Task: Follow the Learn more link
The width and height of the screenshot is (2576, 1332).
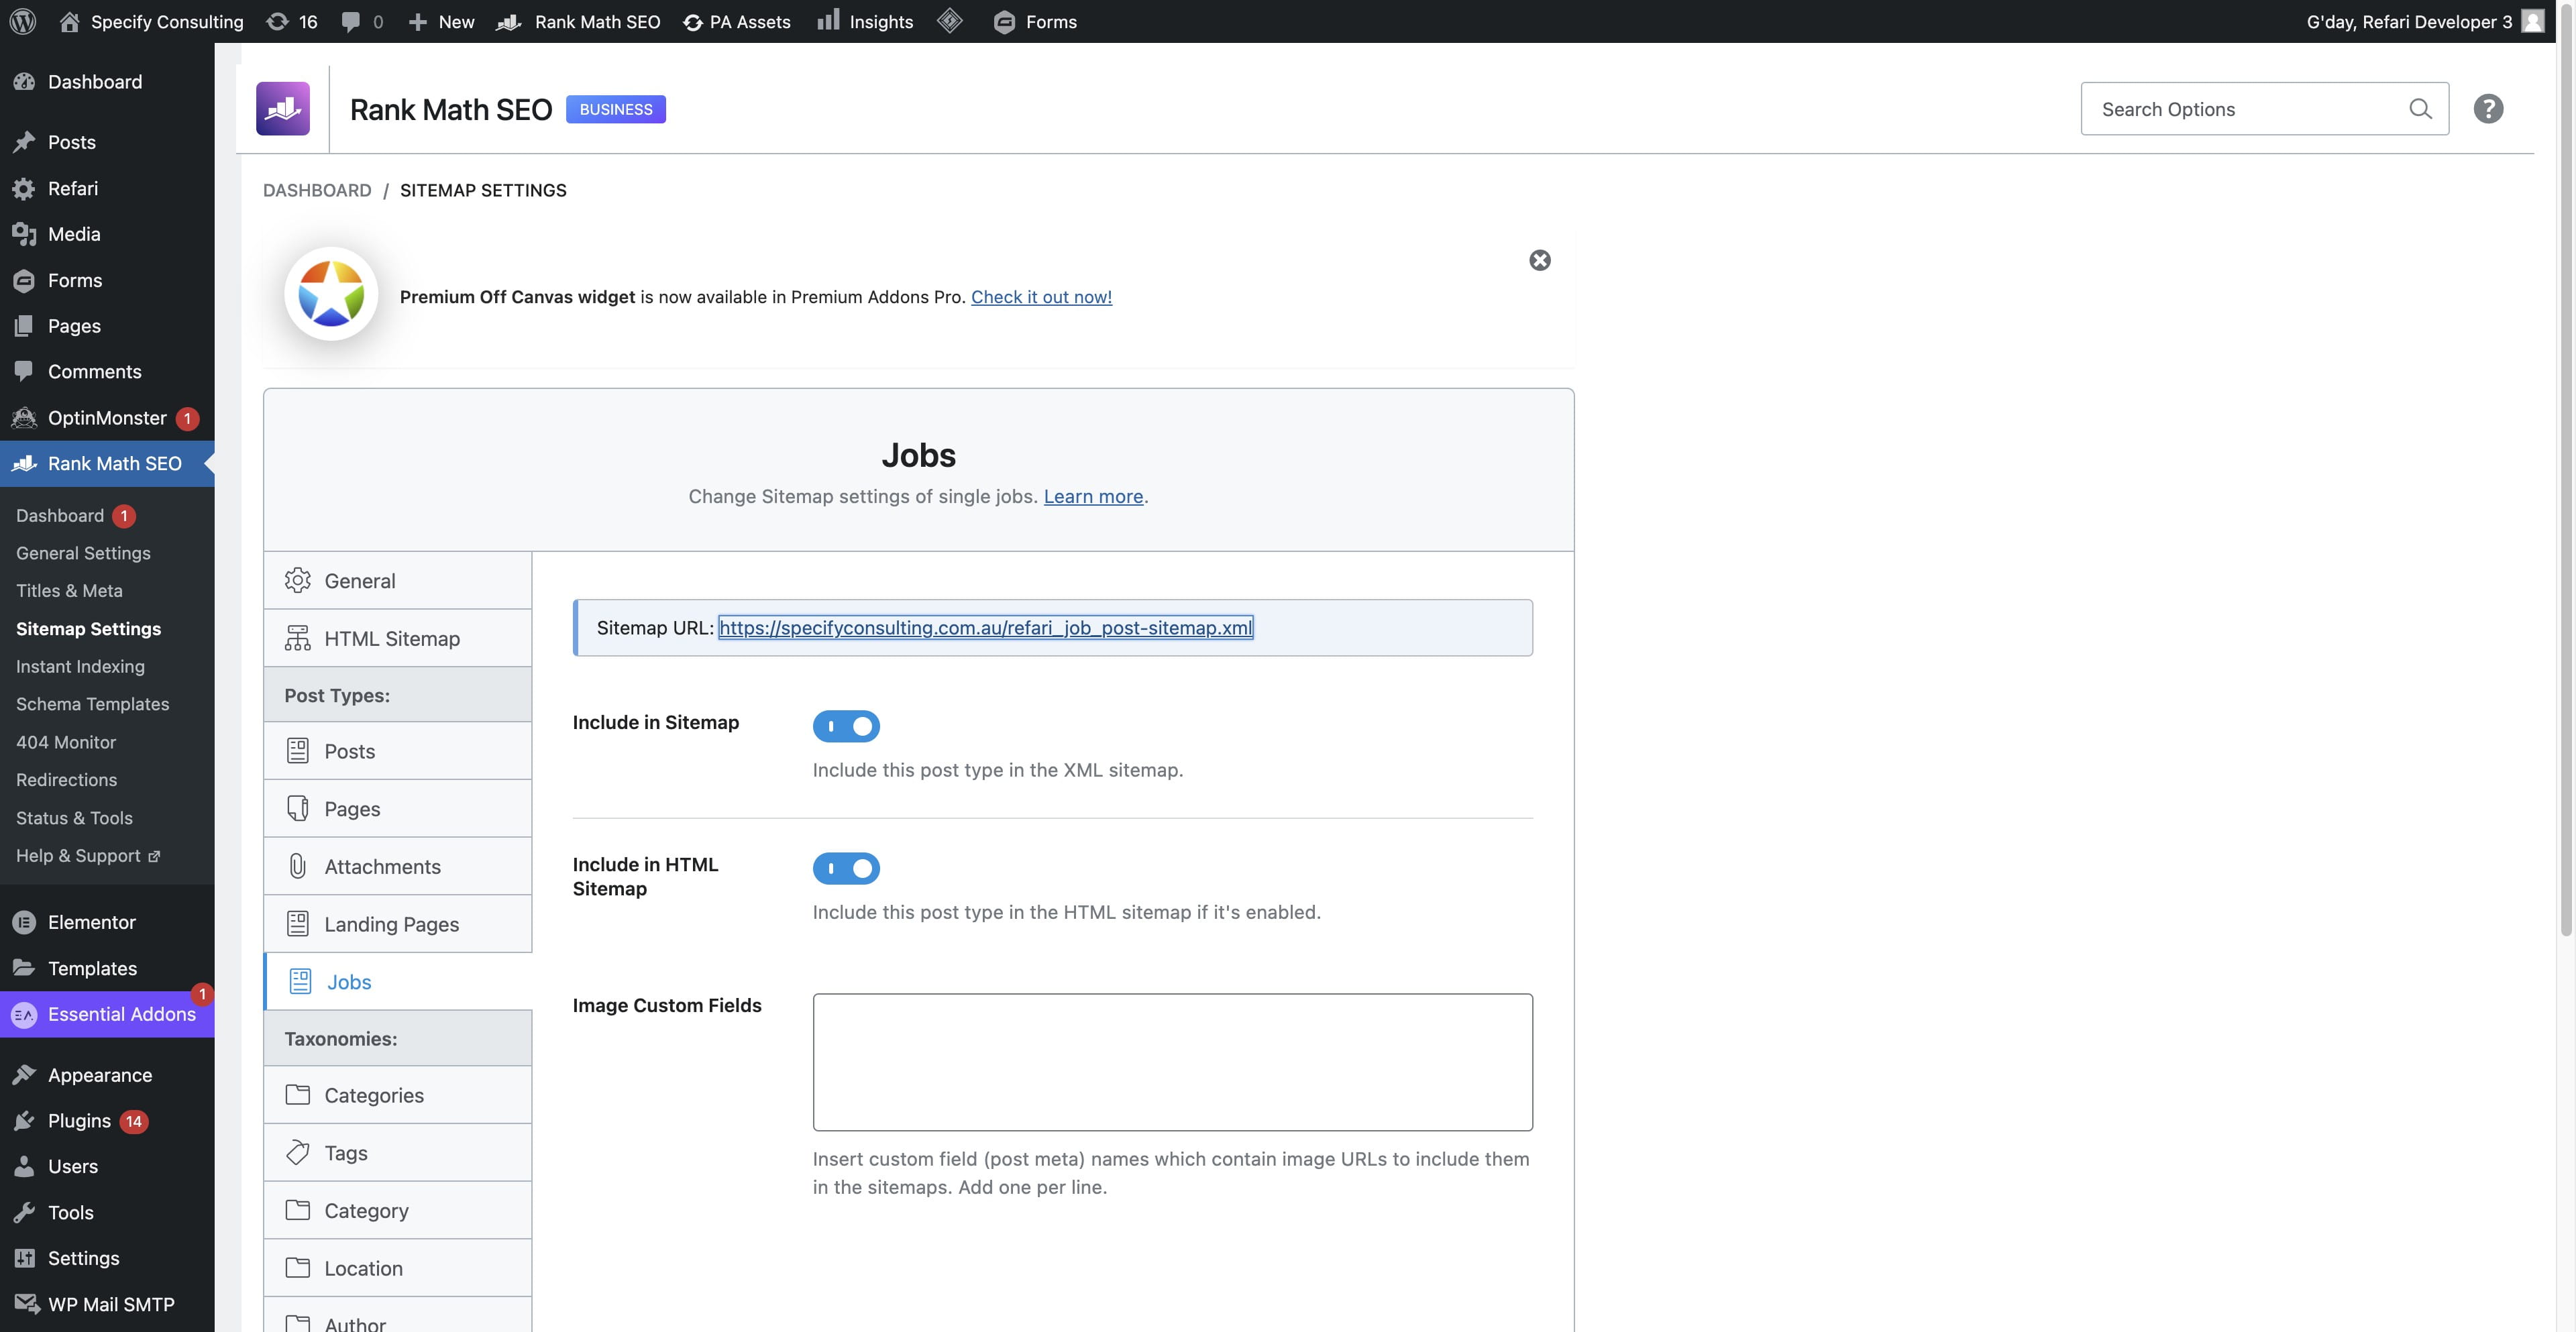Action: pos(1092,496)
